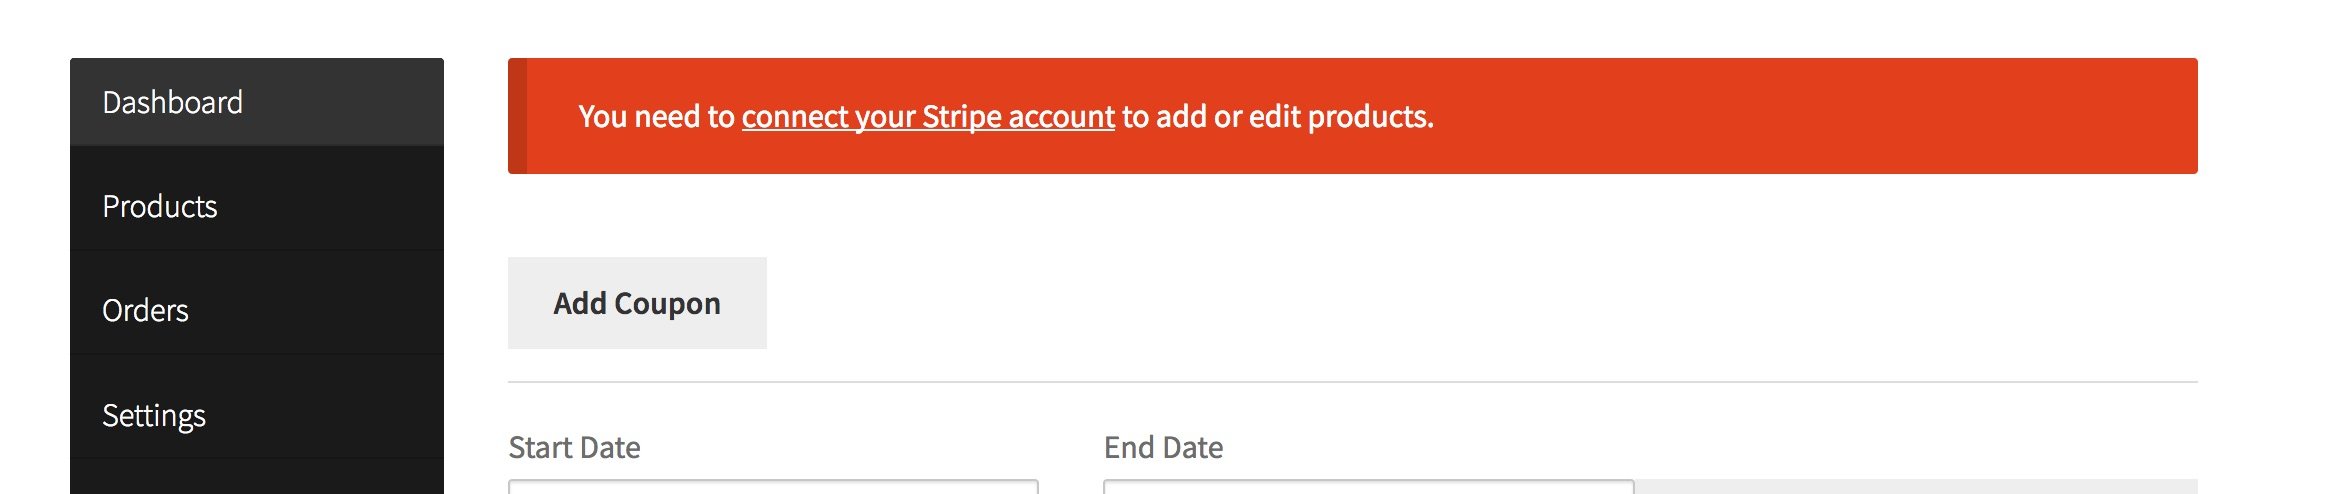Click the empty sidebar area below Settings
2340x494 pixels.
tap(257, 477)
